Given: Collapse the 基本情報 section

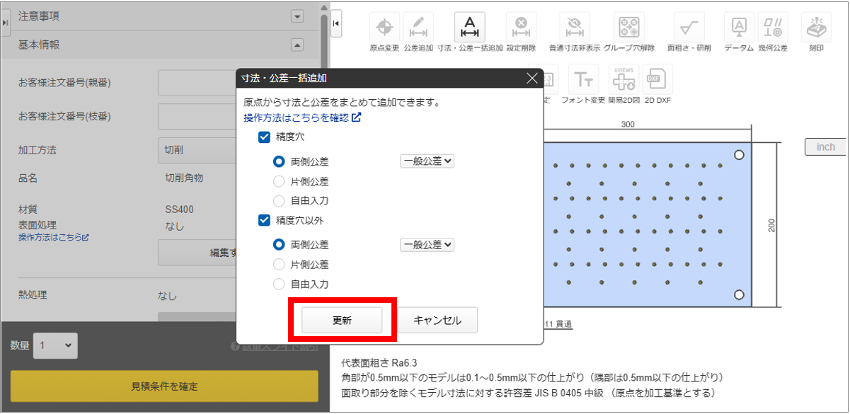Looking at the screenshot, I should (x=296, y=44).
